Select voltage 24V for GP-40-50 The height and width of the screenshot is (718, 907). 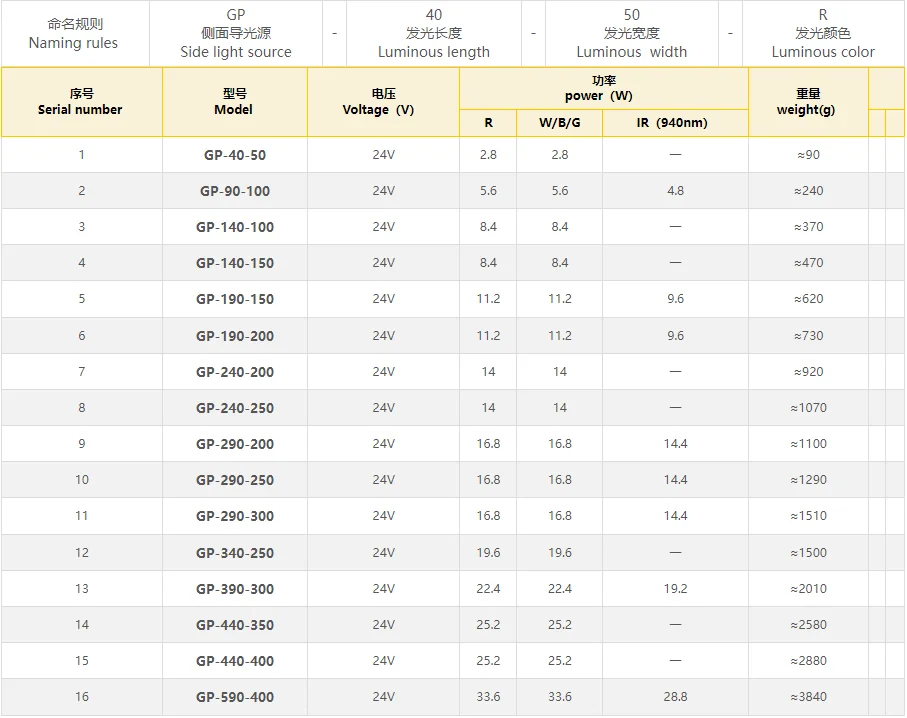[x=383, y=155]
